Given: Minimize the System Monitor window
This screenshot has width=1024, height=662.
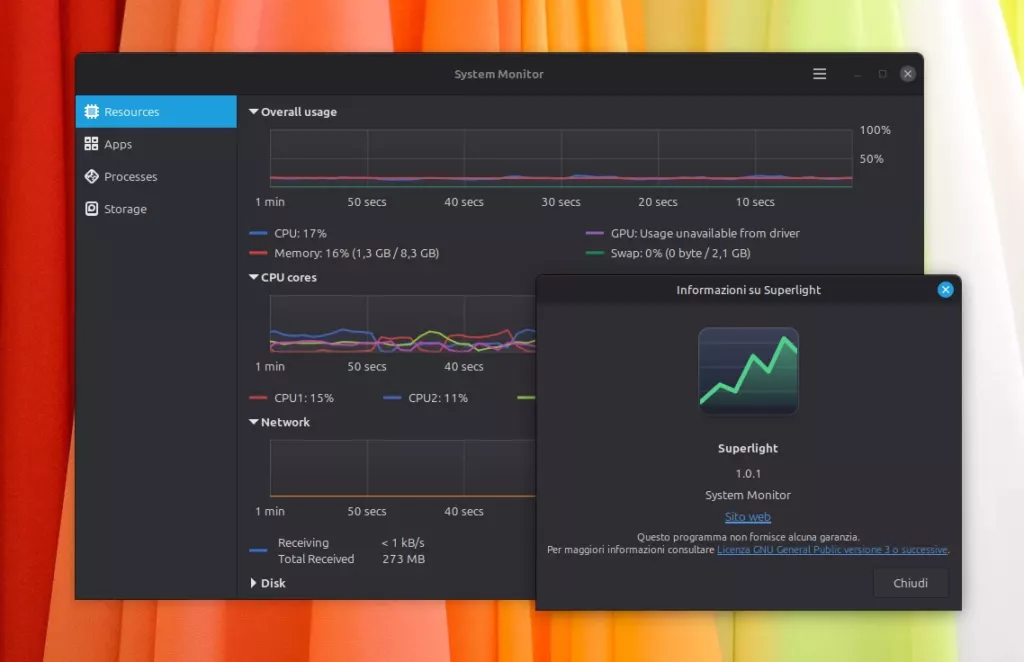Looking at the screenshot, I should pyautogui.click(x=857, y=74).
